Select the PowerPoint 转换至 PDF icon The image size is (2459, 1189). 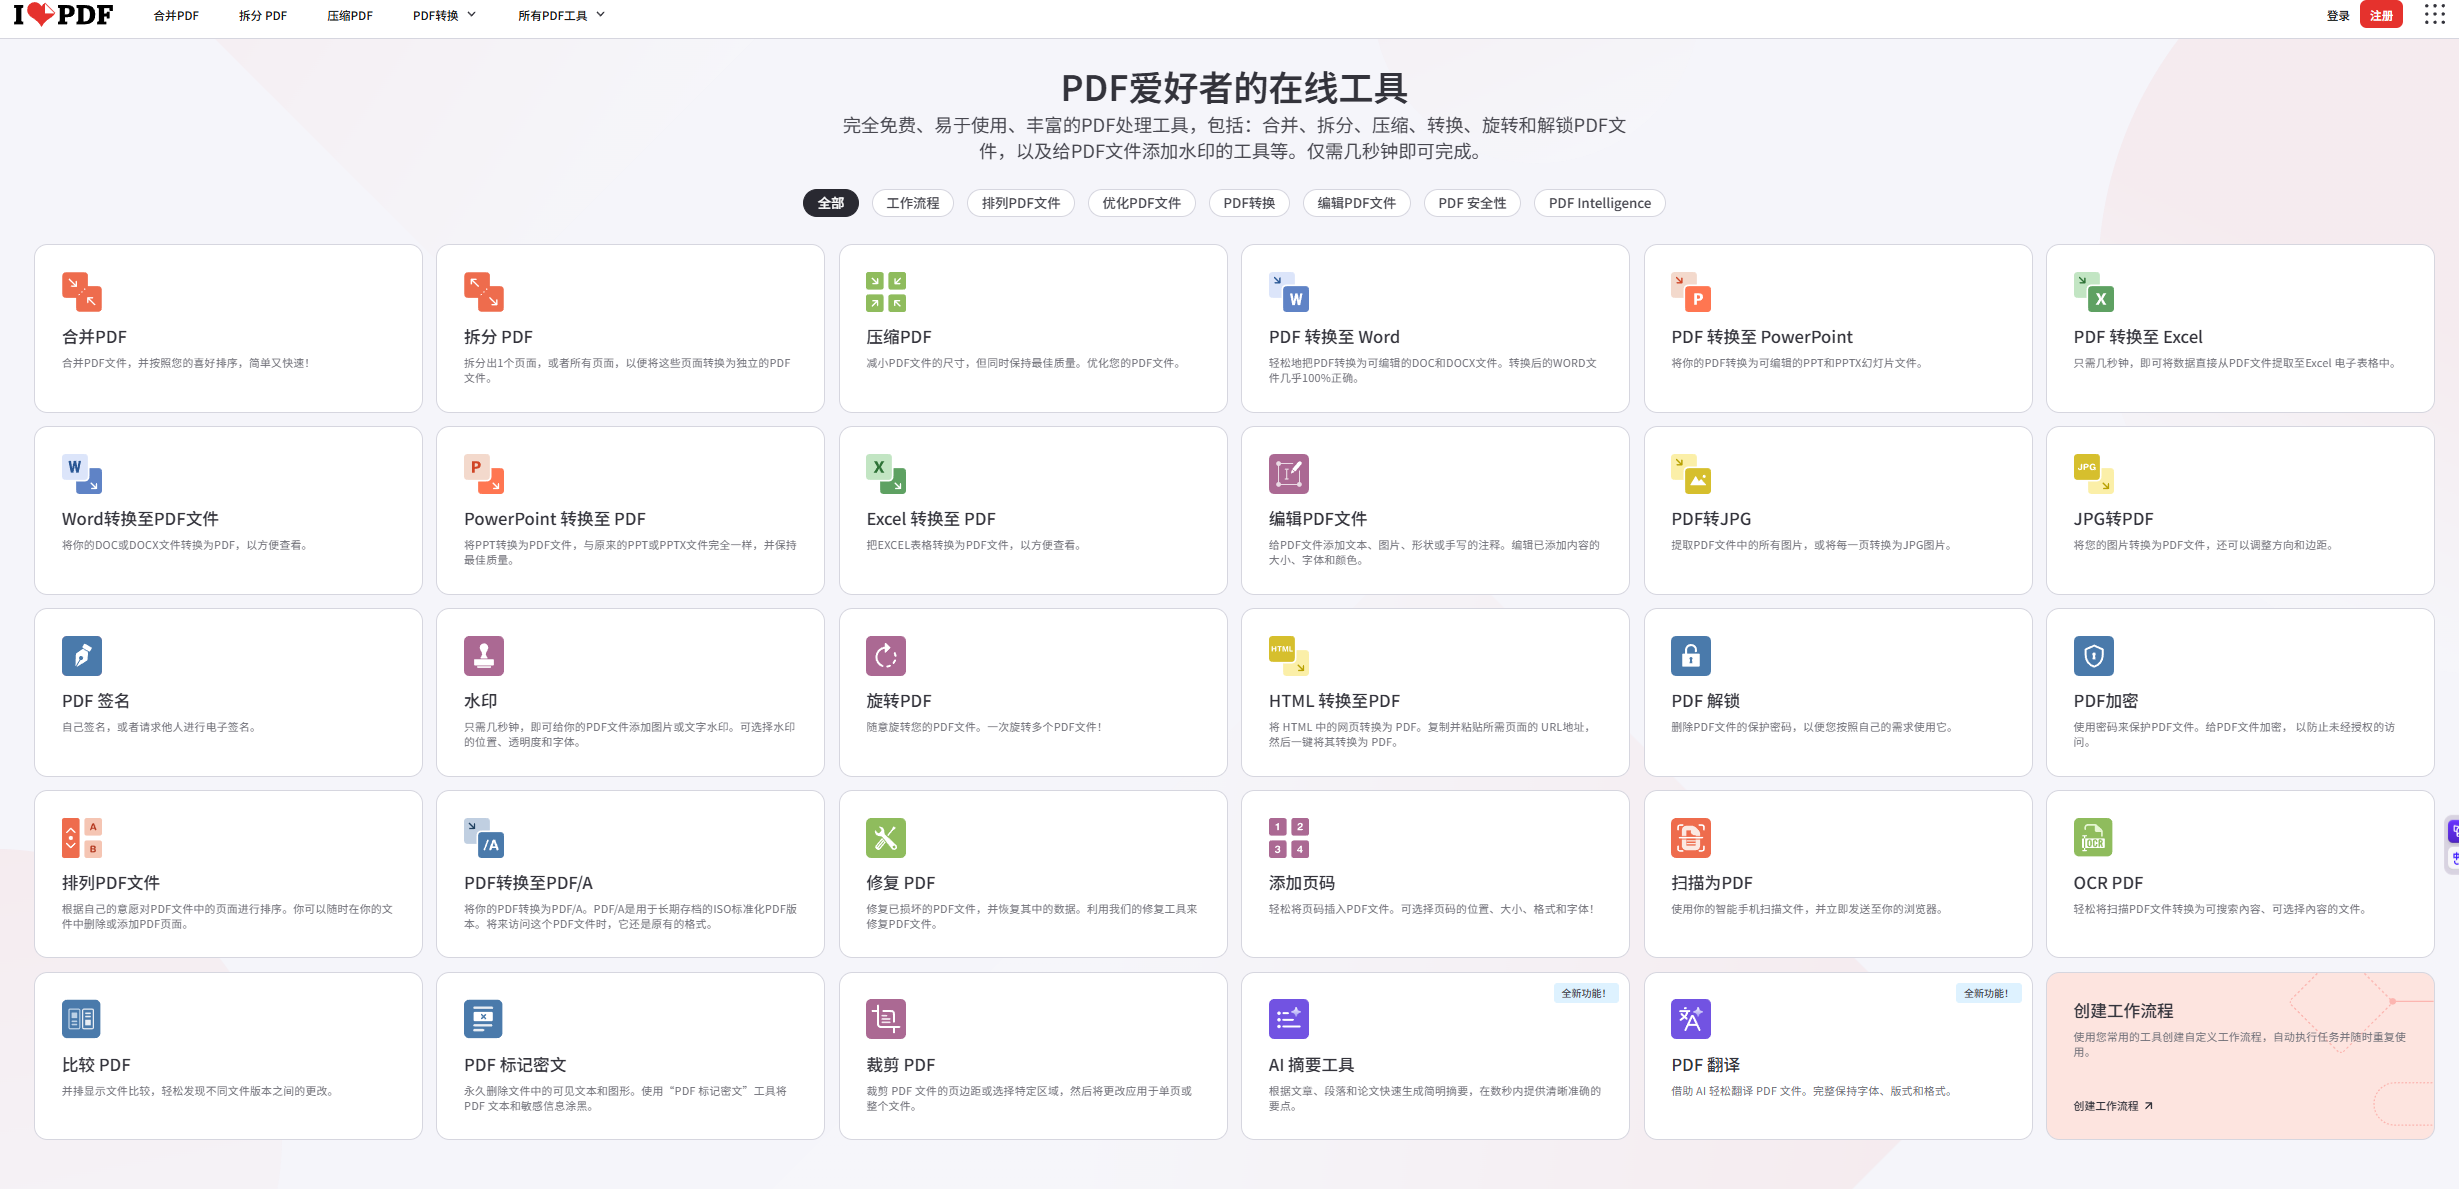click(x=484, y=473)
